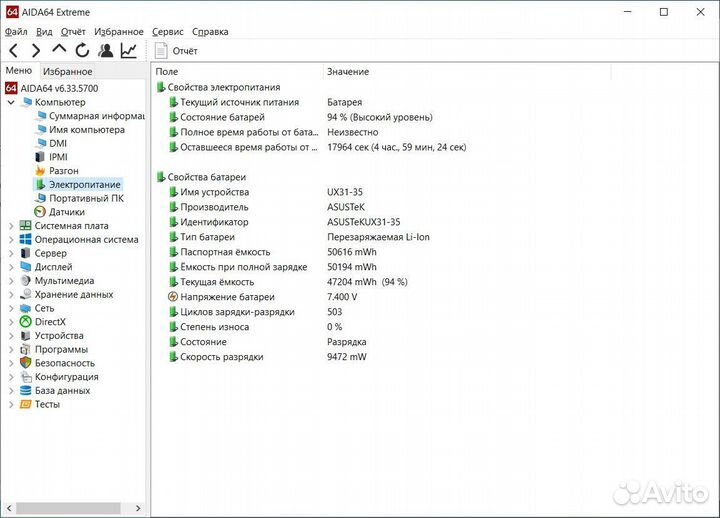This screenshot has width=720, height=518.
Task: Click the sidebar horizontal scrollbar thumb
Action: coord(69,508)
